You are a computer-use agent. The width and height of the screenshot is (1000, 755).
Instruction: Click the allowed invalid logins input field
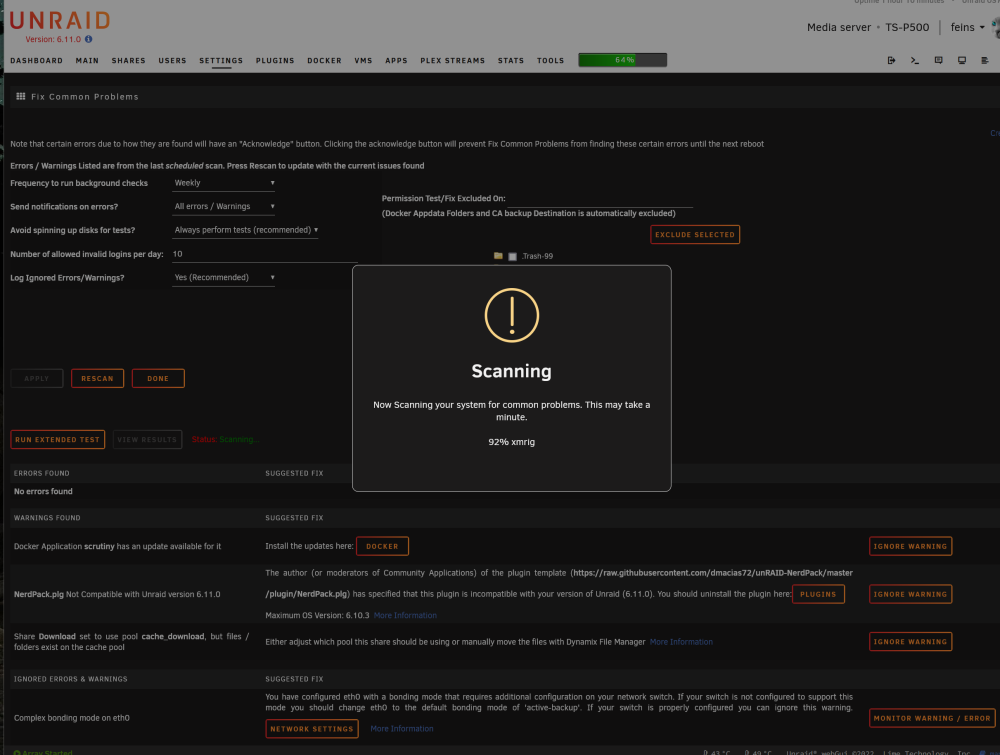(x=265, y=254)
